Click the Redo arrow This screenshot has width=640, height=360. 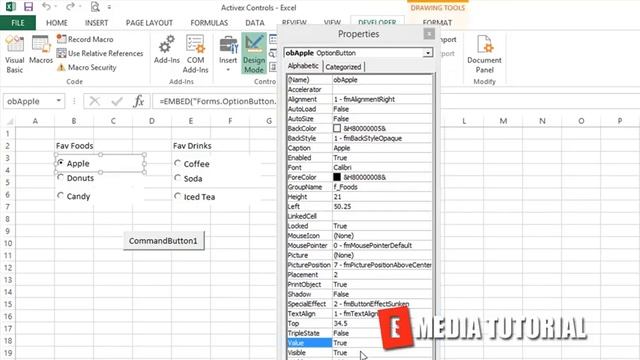[x=70, y=7]
